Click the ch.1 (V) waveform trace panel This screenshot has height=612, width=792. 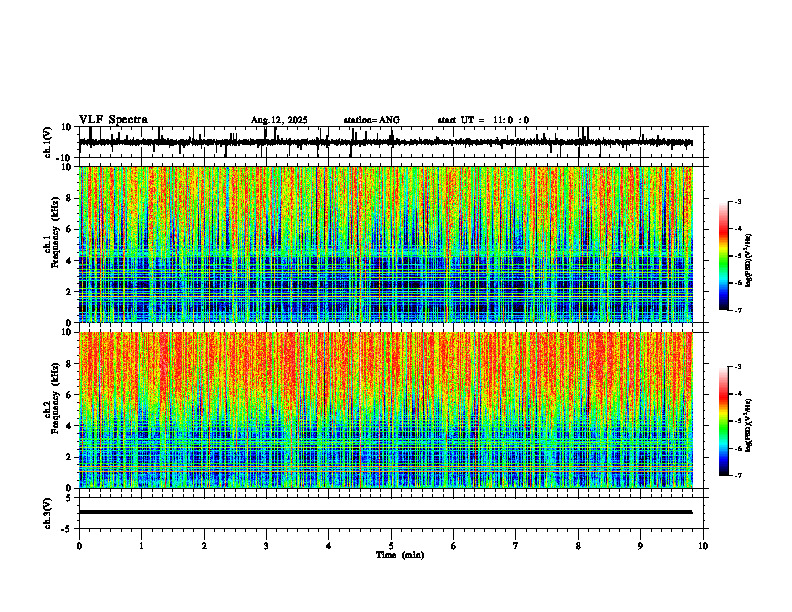coord(393,142)
